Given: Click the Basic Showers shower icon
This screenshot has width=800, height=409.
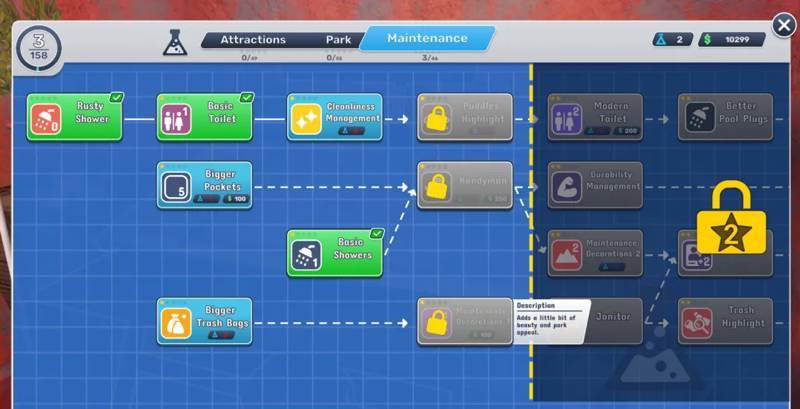Looking at the screenshot, I should 306,255.
